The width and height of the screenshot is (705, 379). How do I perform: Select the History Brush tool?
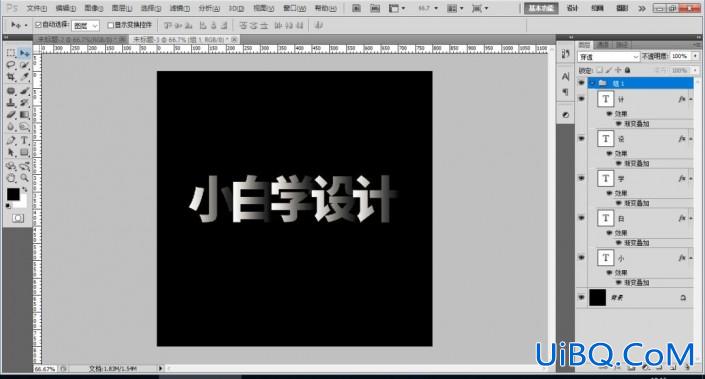point(24,103)
